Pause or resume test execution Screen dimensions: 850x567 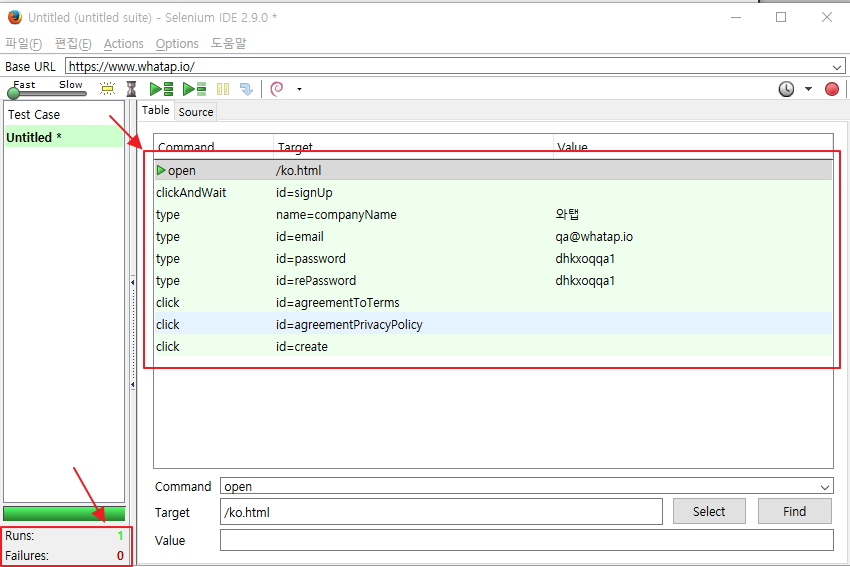[223, 89]
